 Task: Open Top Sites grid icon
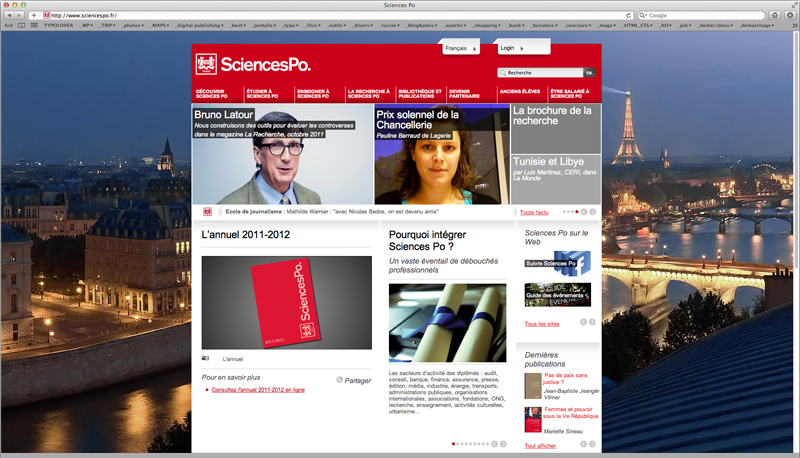34,25
